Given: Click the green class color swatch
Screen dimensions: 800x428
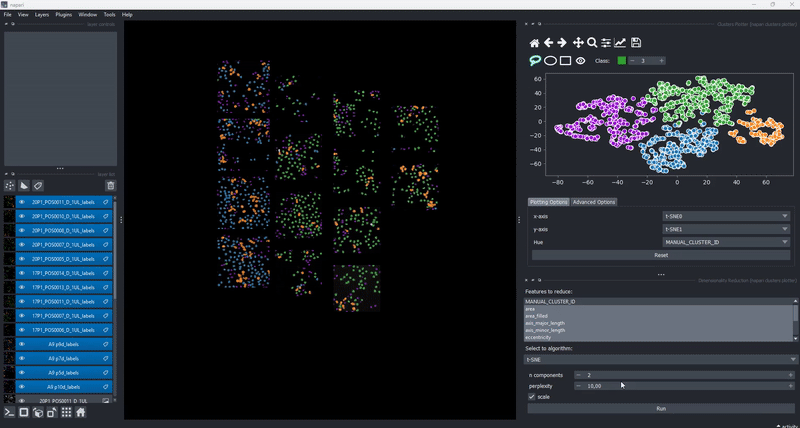Looking at the screenshot, I should pos(621,61).
